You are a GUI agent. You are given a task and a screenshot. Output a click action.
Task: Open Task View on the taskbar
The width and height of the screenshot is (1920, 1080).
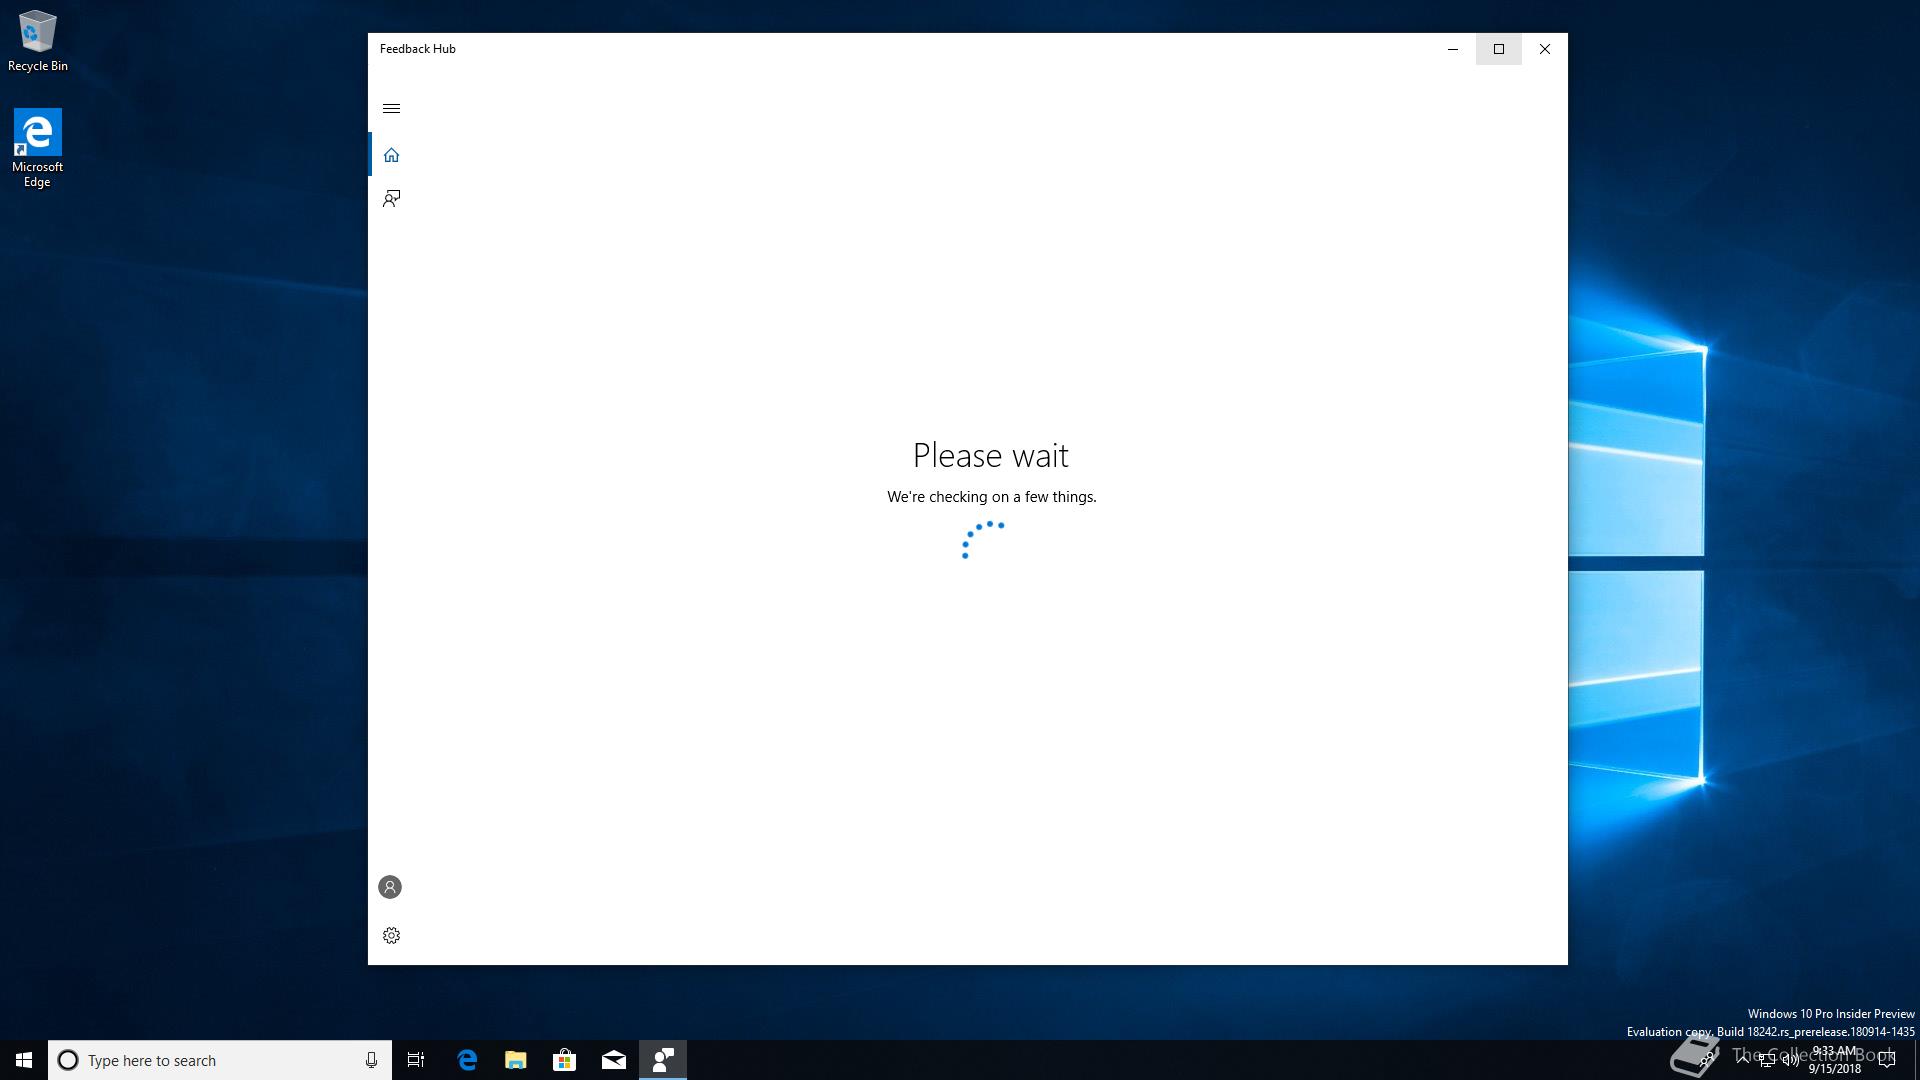tap(416, 1060)
